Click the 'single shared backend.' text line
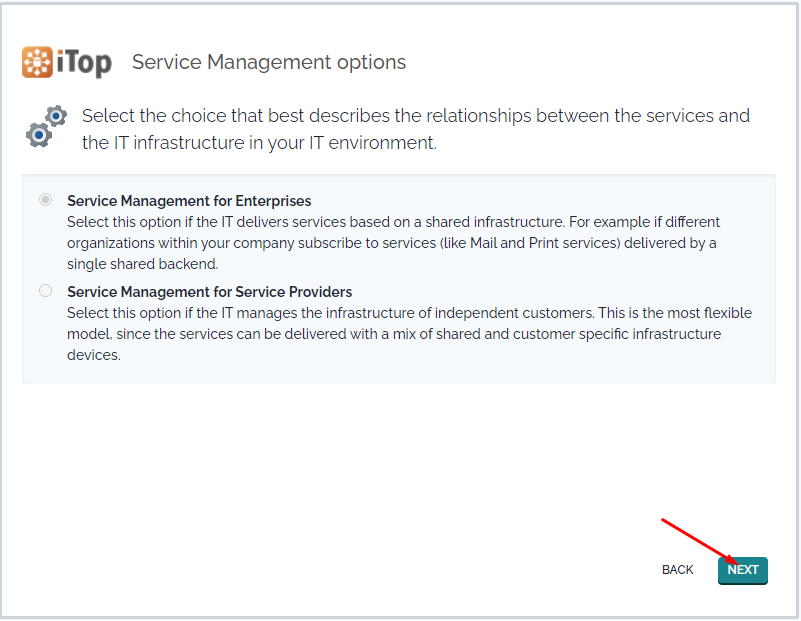The image size is (801, 621). pos(143,264)
